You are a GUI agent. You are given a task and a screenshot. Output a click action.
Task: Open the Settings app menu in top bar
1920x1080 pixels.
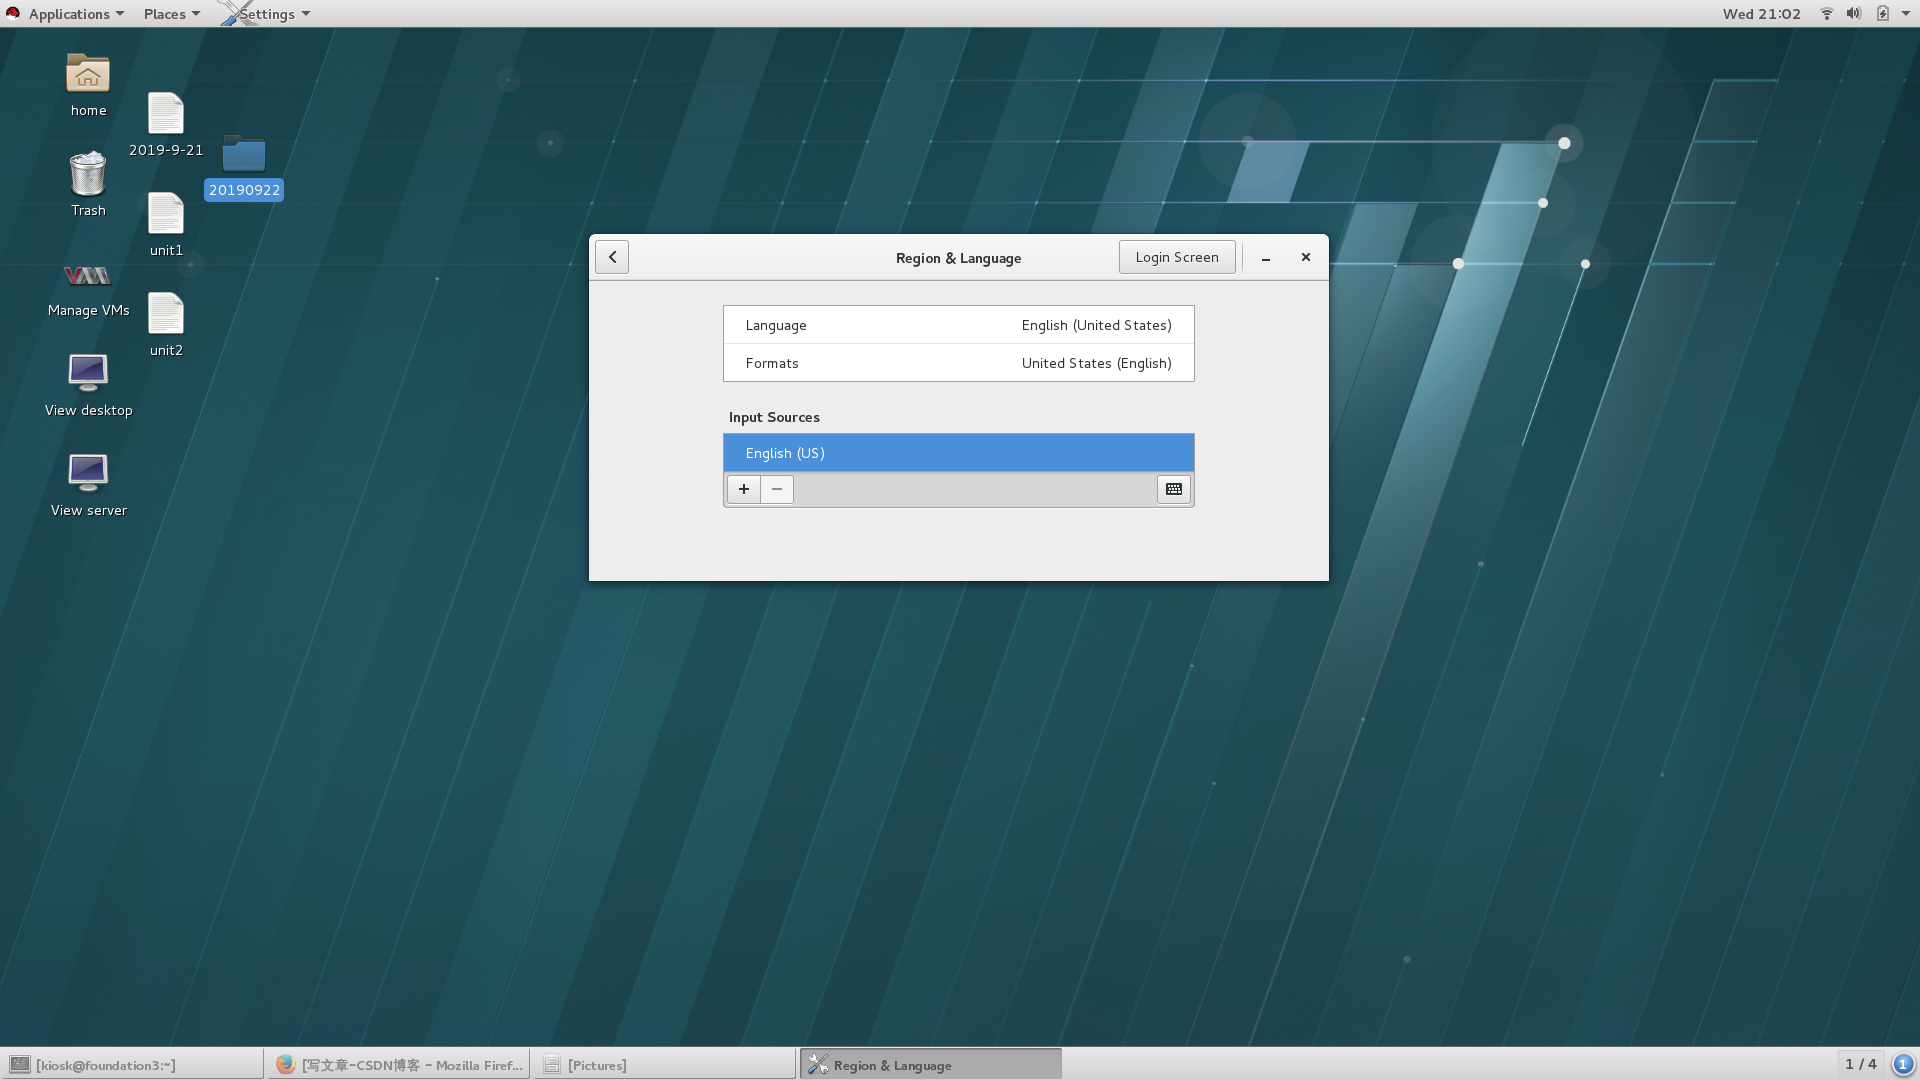[x=268, y=14]
